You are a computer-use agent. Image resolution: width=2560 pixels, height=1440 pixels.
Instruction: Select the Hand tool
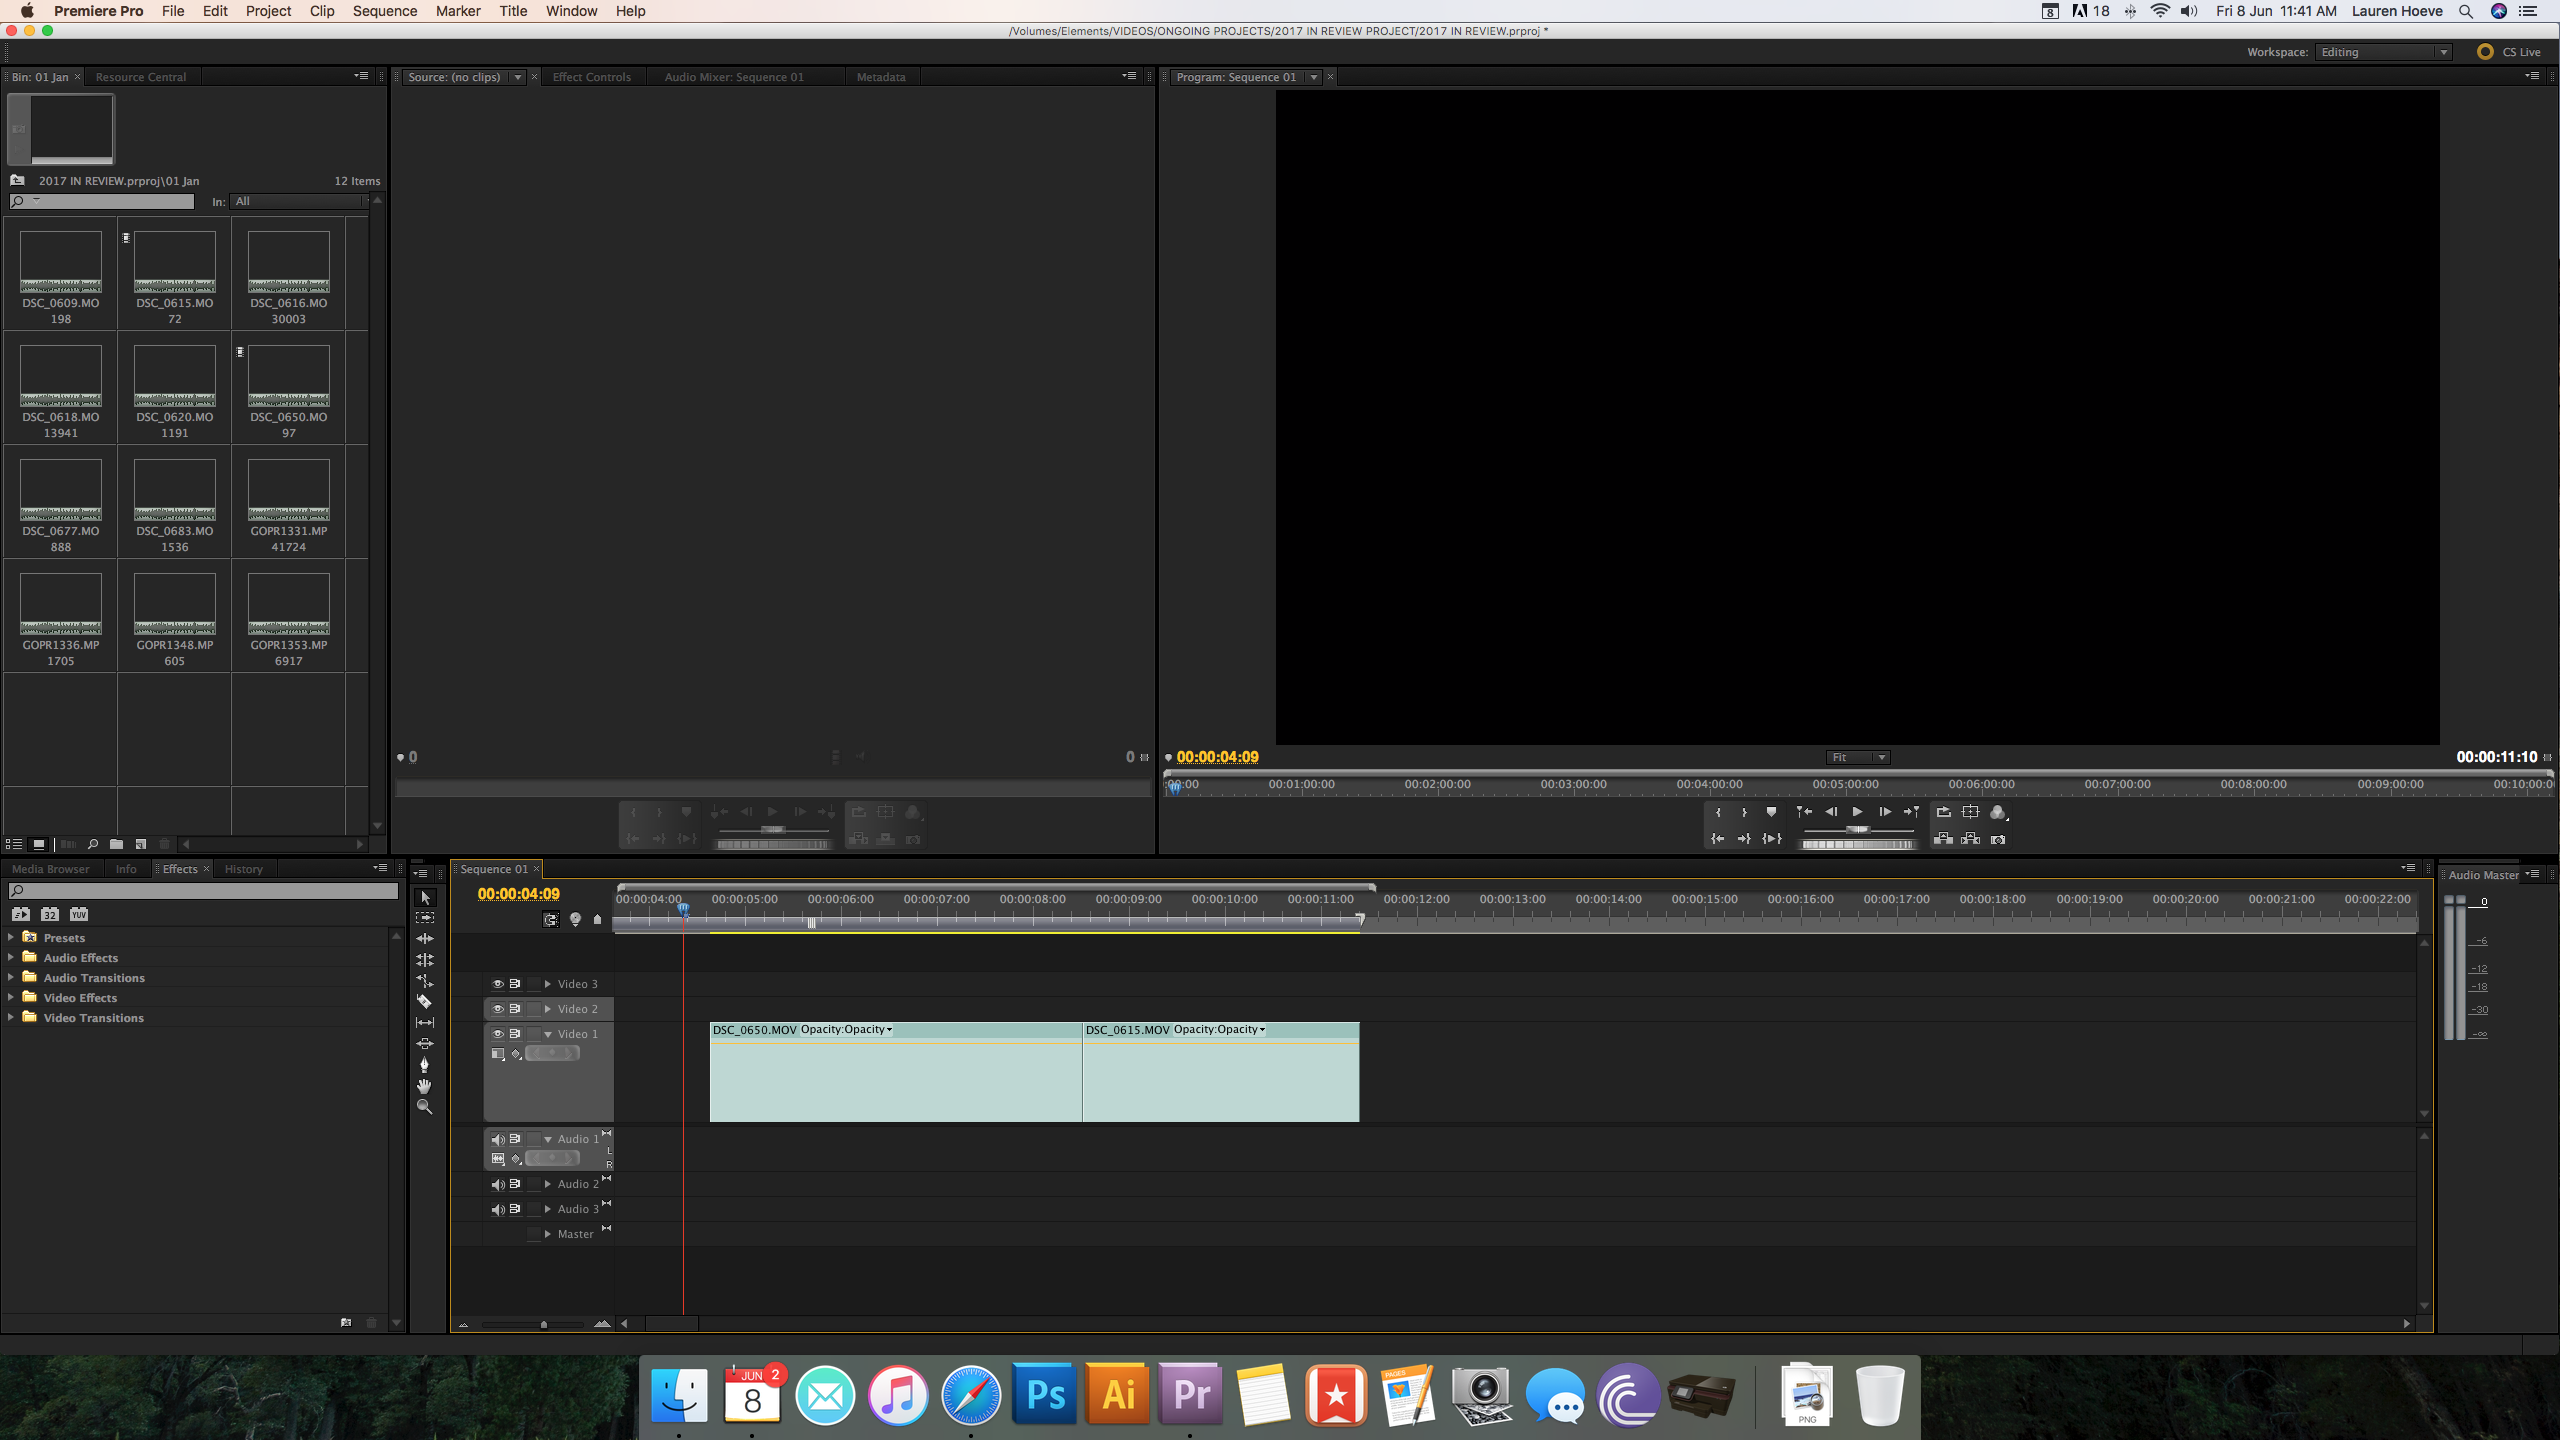pos(424,1086)
